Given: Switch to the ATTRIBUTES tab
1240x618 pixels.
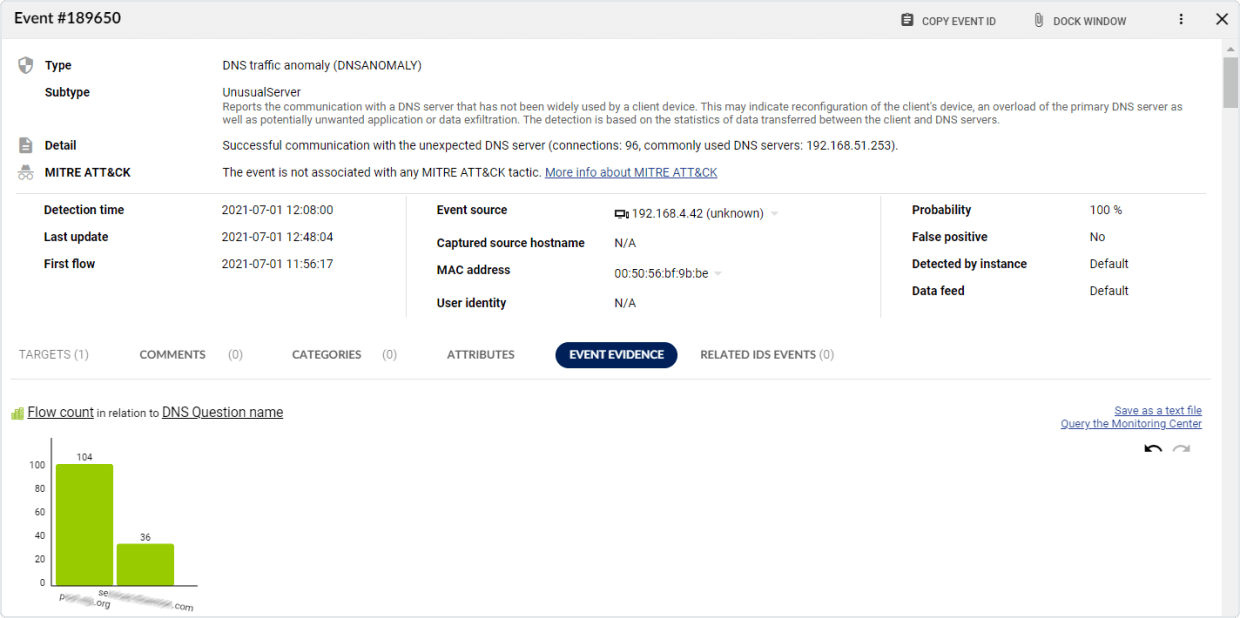Looking at the screenshot, I should [x=480, y=354].
